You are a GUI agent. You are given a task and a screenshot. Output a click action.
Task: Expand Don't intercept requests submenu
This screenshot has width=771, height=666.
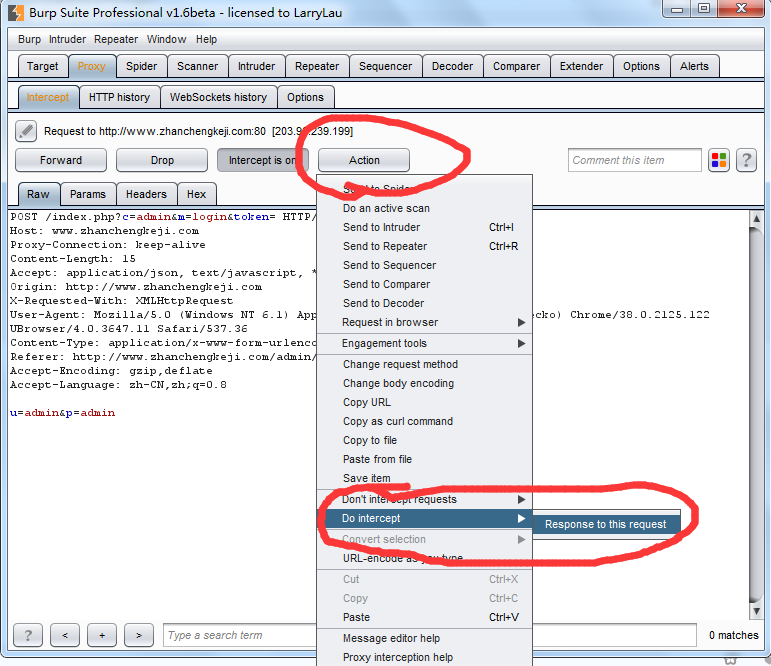tap(425, 499)
